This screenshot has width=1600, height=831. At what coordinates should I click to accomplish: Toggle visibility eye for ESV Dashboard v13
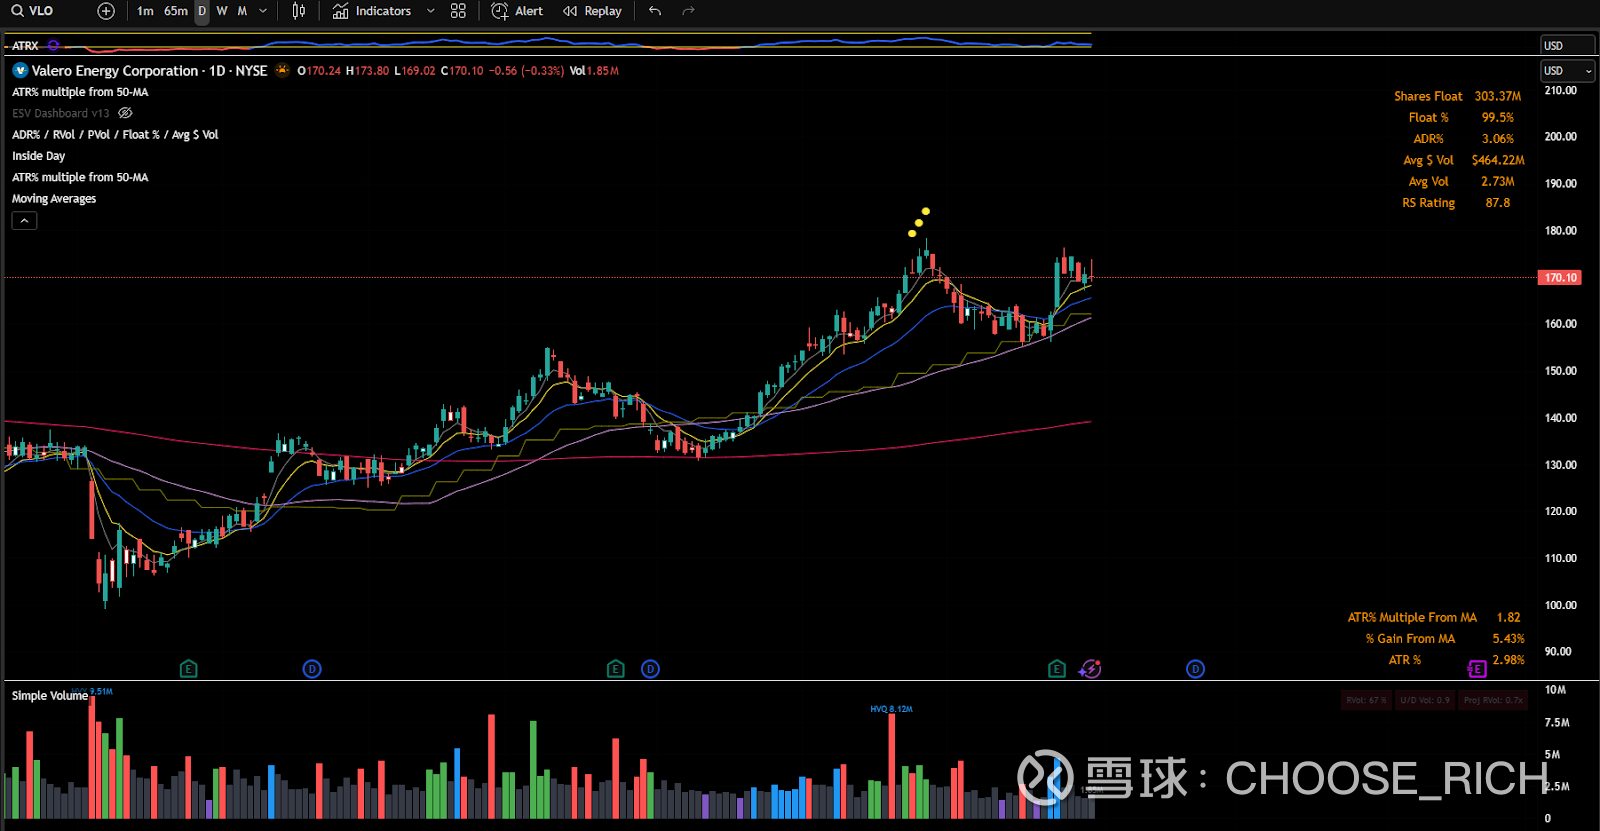click(x=126, y=114)
